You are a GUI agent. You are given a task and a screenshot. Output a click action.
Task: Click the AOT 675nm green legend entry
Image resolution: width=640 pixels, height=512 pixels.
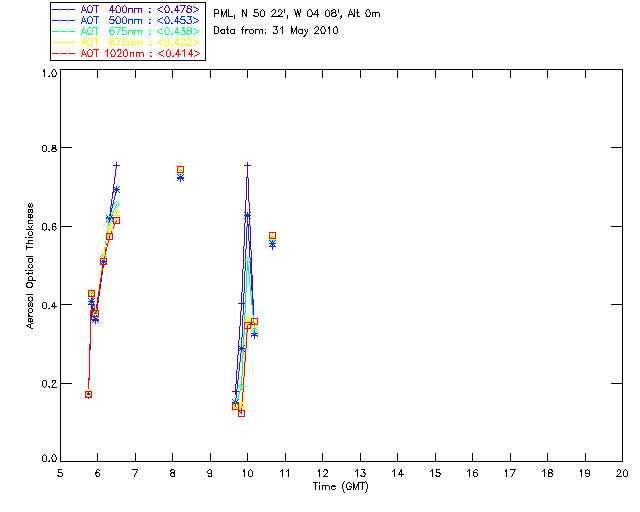click(x=127, y=31)
